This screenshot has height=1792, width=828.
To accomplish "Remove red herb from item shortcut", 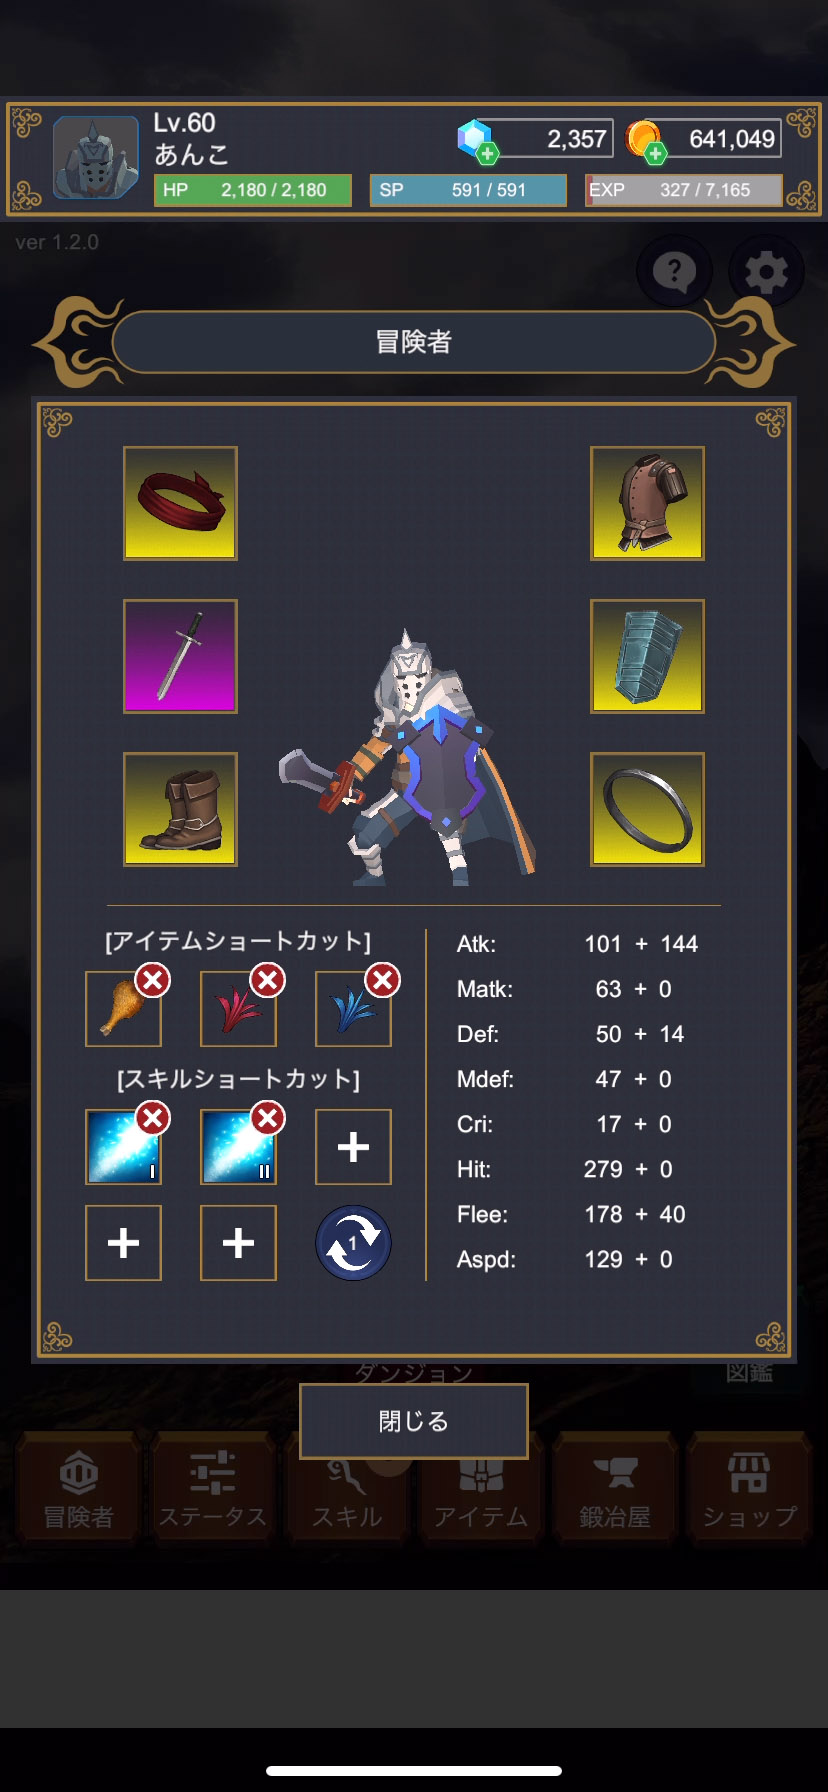I will coord(268,981).
